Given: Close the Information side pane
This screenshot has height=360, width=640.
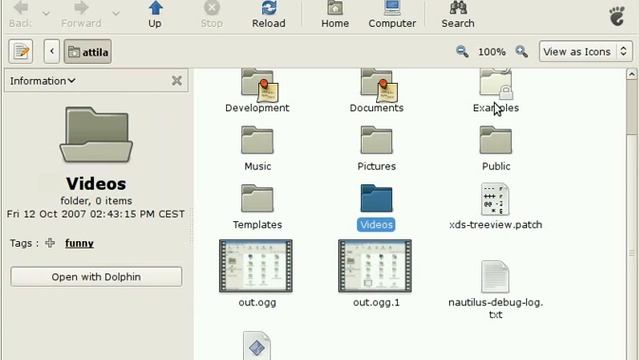Looking at the screenshot, I should (177, 80).
